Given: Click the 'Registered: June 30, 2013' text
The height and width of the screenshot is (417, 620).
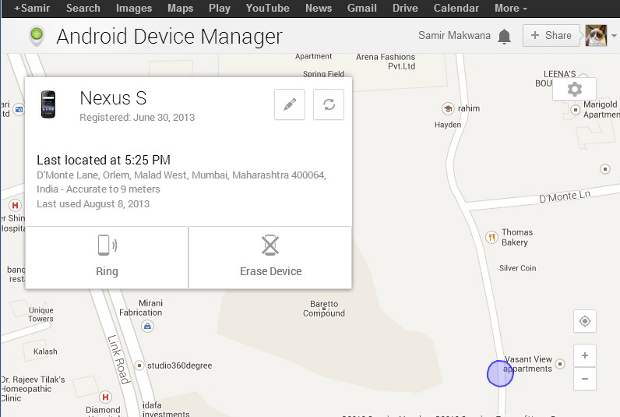Looking at the screenshot, I should click(137, 117).
